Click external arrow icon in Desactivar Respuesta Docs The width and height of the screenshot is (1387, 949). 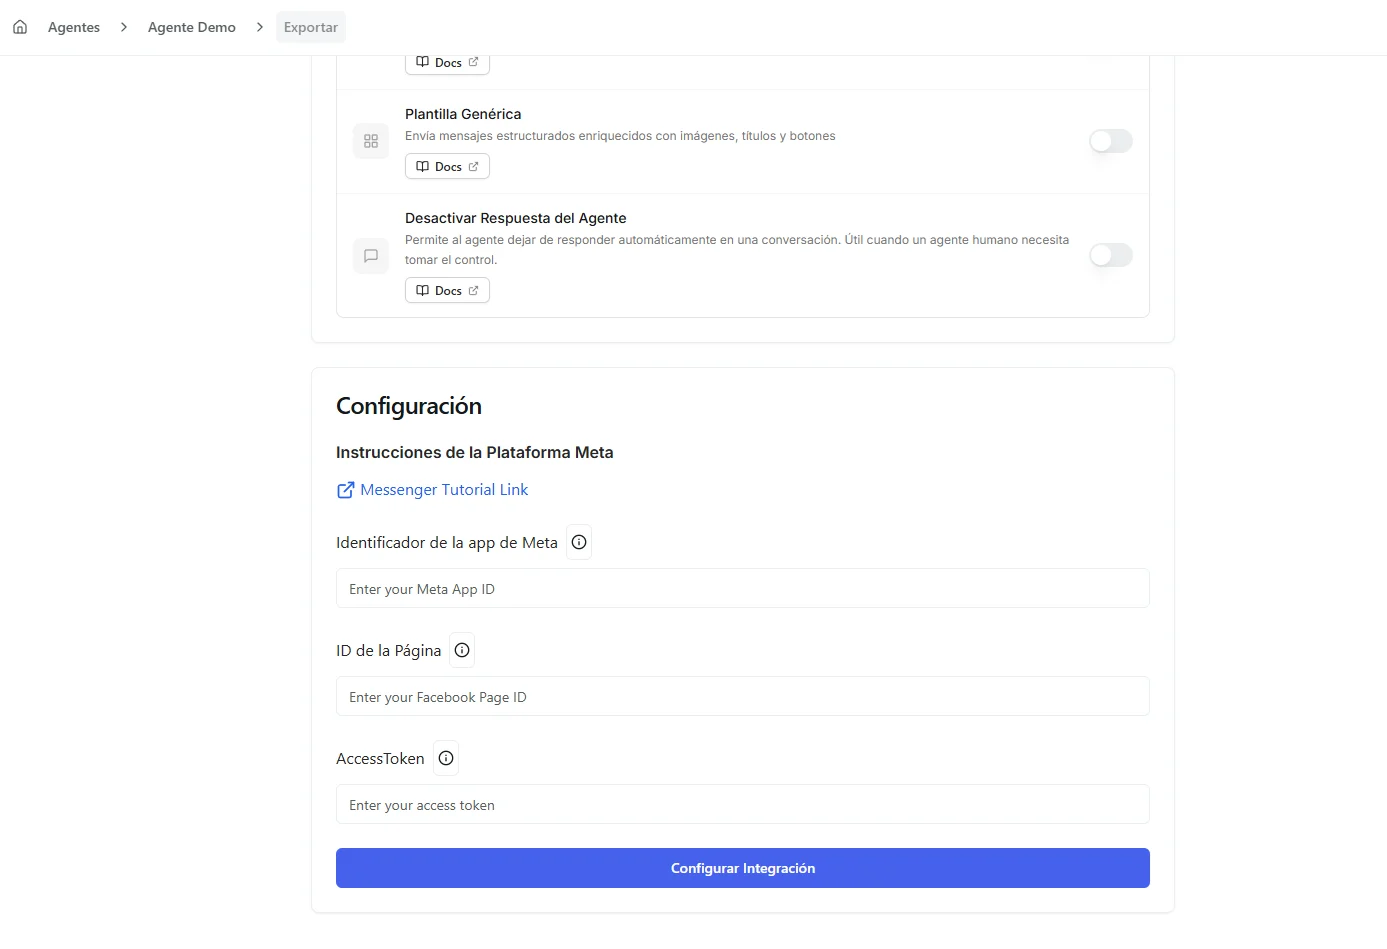tap(473, 291)
